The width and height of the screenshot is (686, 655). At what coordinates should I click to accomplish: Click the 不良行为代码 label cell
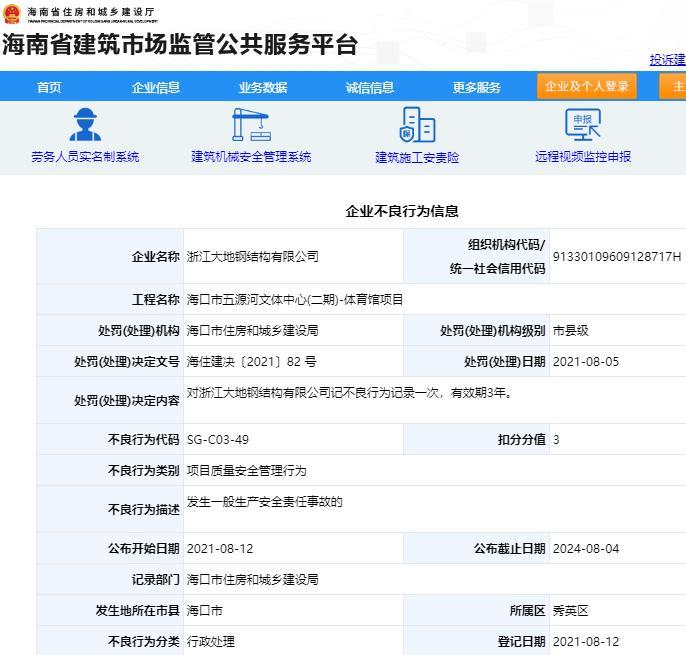click(x=110, y=439)
